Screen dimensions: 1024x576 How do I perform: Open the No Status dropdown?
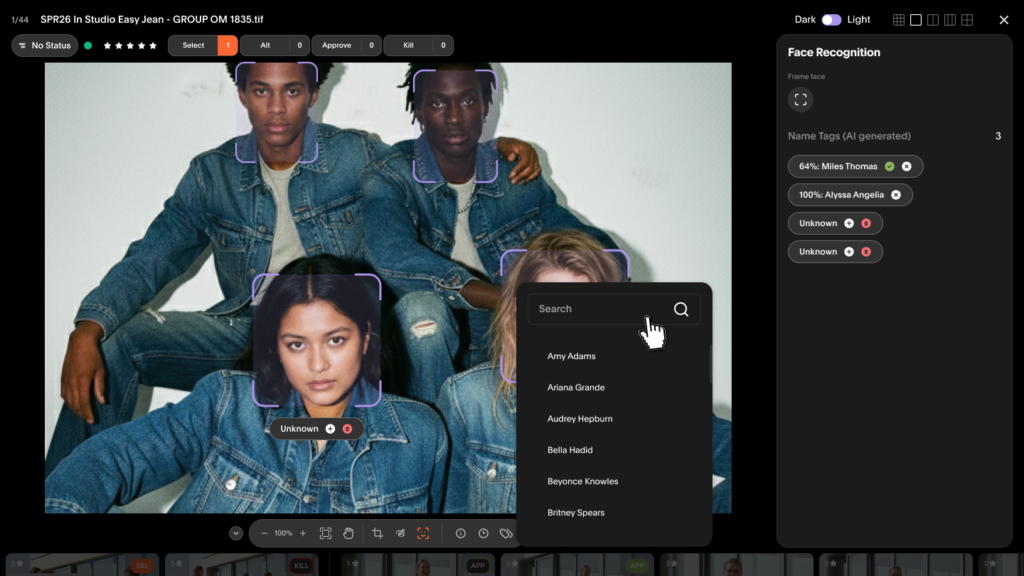[x=45, y=46]
